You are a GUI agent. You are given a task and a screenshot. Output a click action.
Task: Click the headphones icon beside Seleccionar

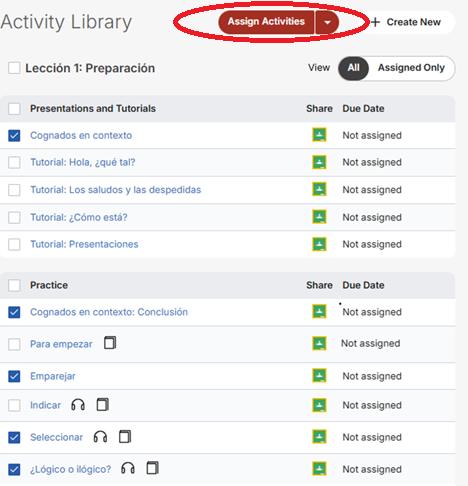point(100,437)
